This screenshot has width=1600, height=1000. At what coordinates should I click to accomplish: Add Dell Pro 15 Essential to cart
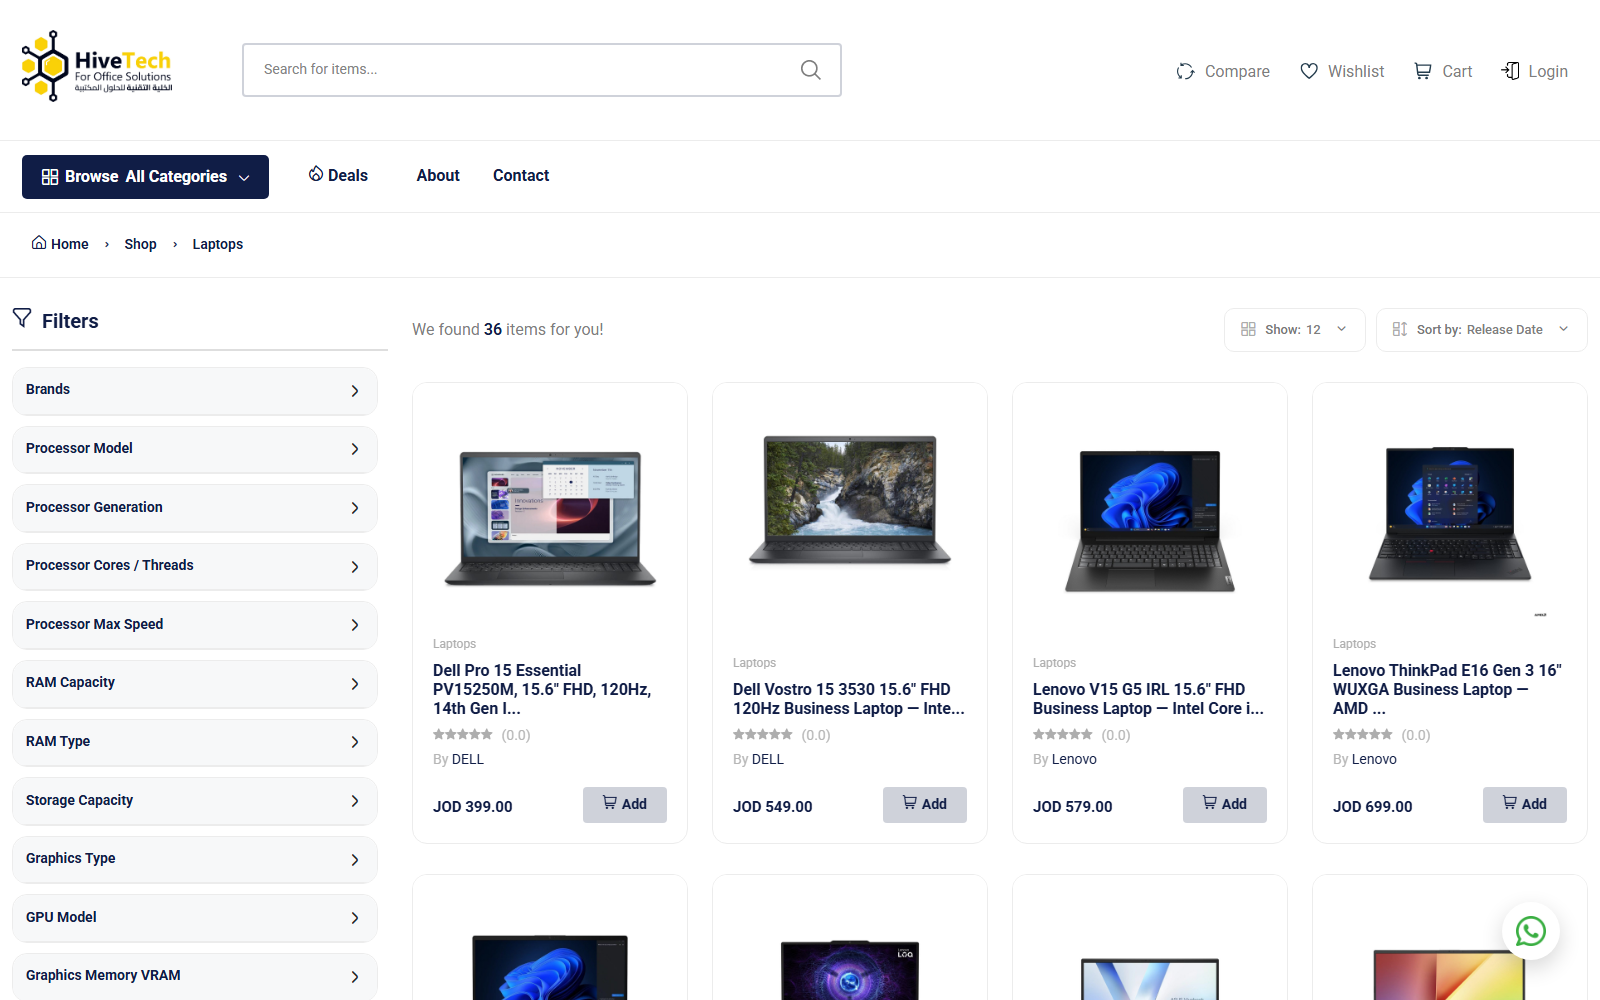point(625,805)
